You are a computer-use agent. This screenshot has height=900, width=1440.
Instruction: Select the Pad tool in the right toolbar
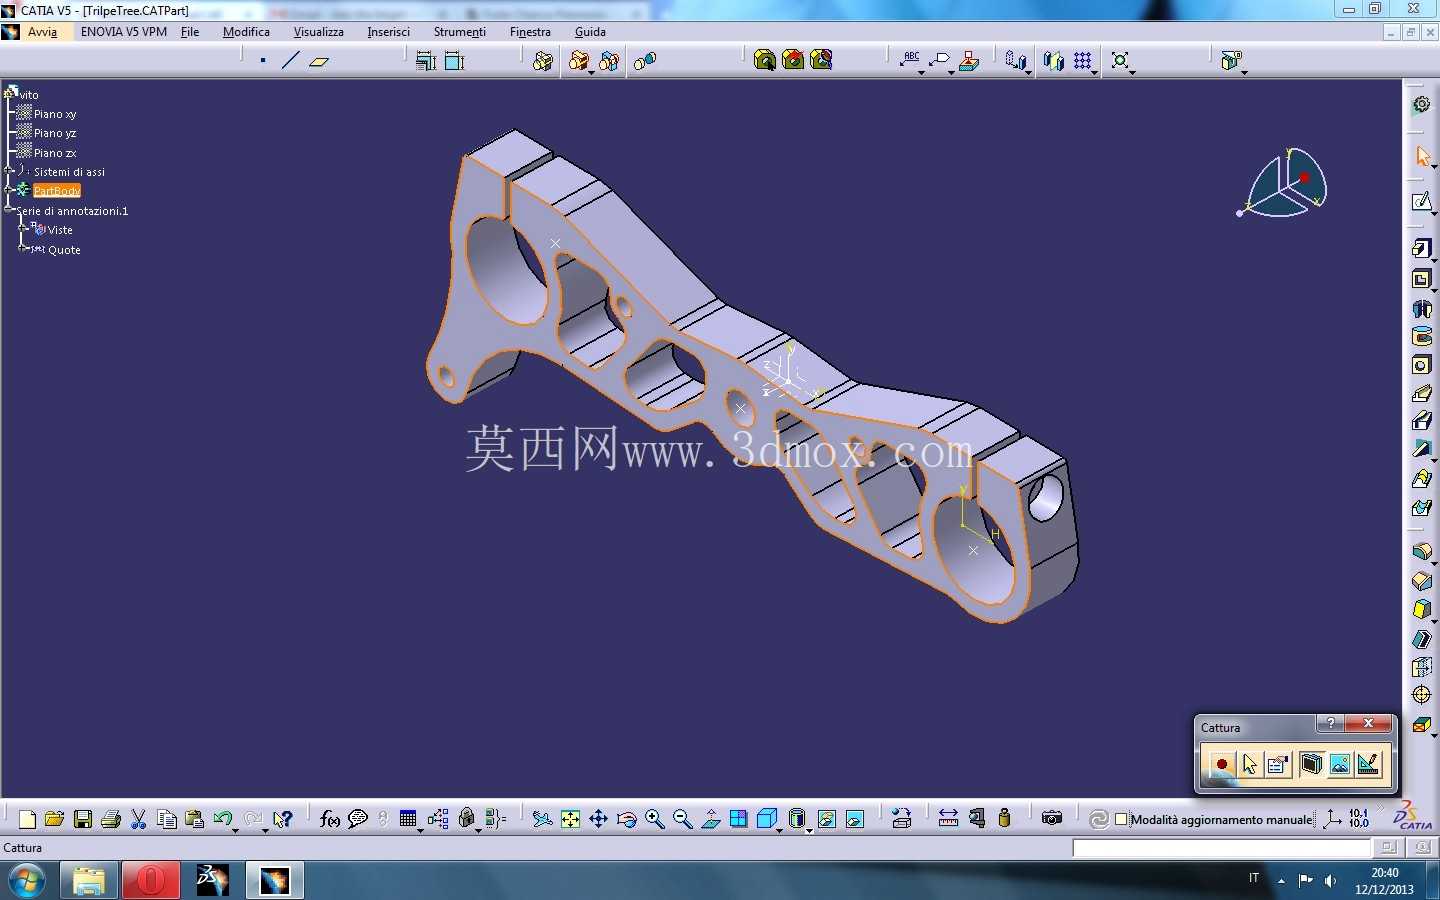coord(1421,249)
